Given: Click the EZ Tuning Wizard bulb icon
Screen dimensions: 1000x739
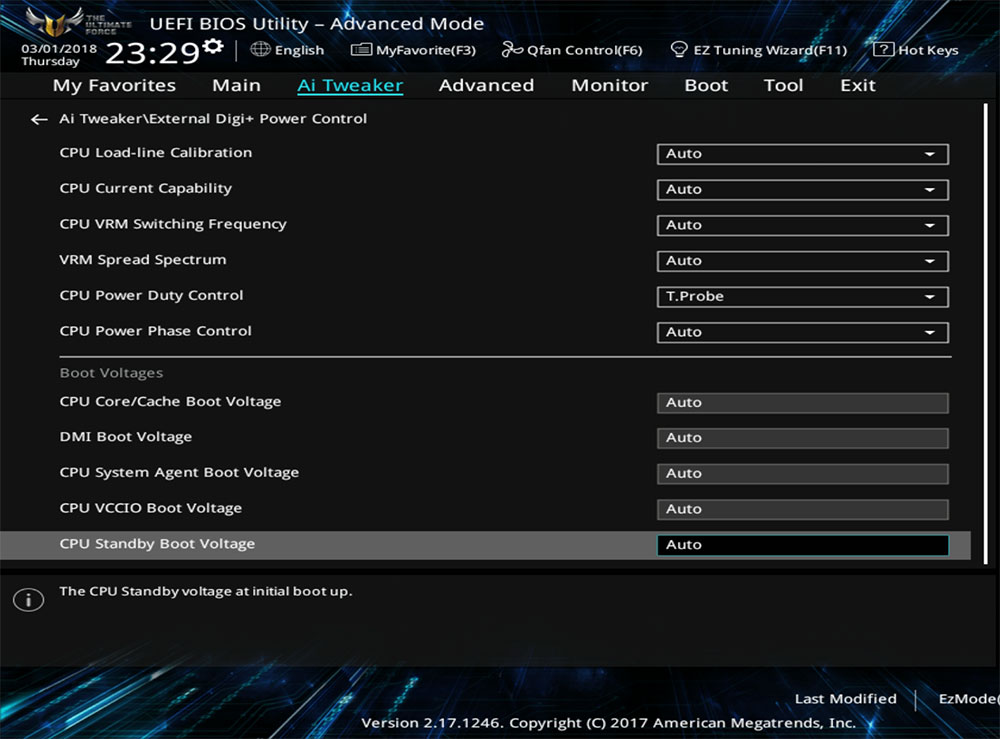Looking at the screenshot, I should point(679,49).
